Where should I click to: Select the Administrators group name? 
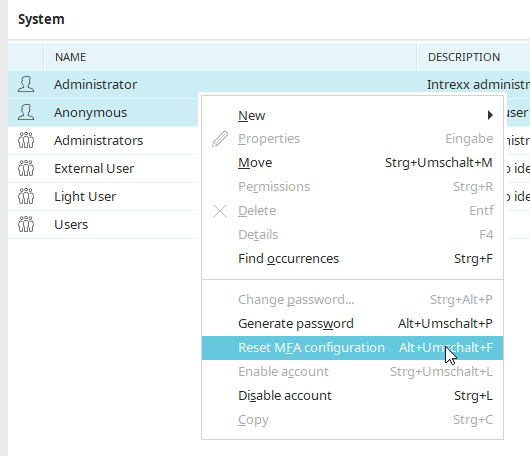click(99, 141)
